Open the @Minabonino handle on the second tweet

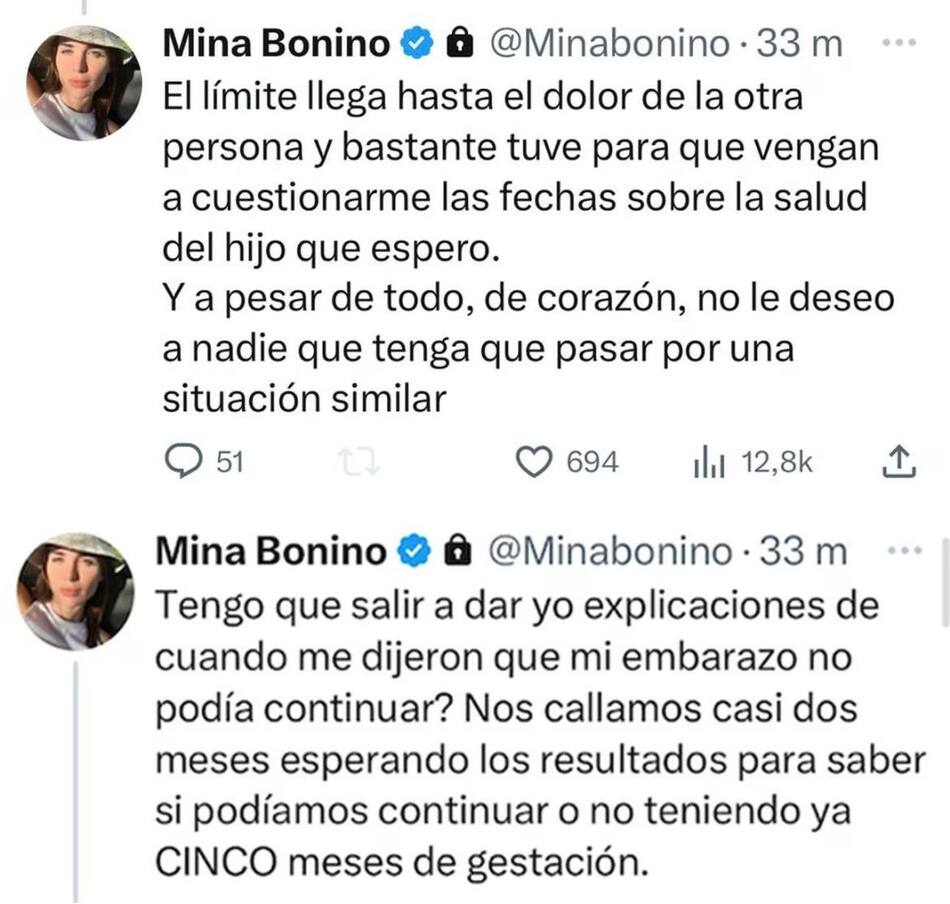coord(610,549)
